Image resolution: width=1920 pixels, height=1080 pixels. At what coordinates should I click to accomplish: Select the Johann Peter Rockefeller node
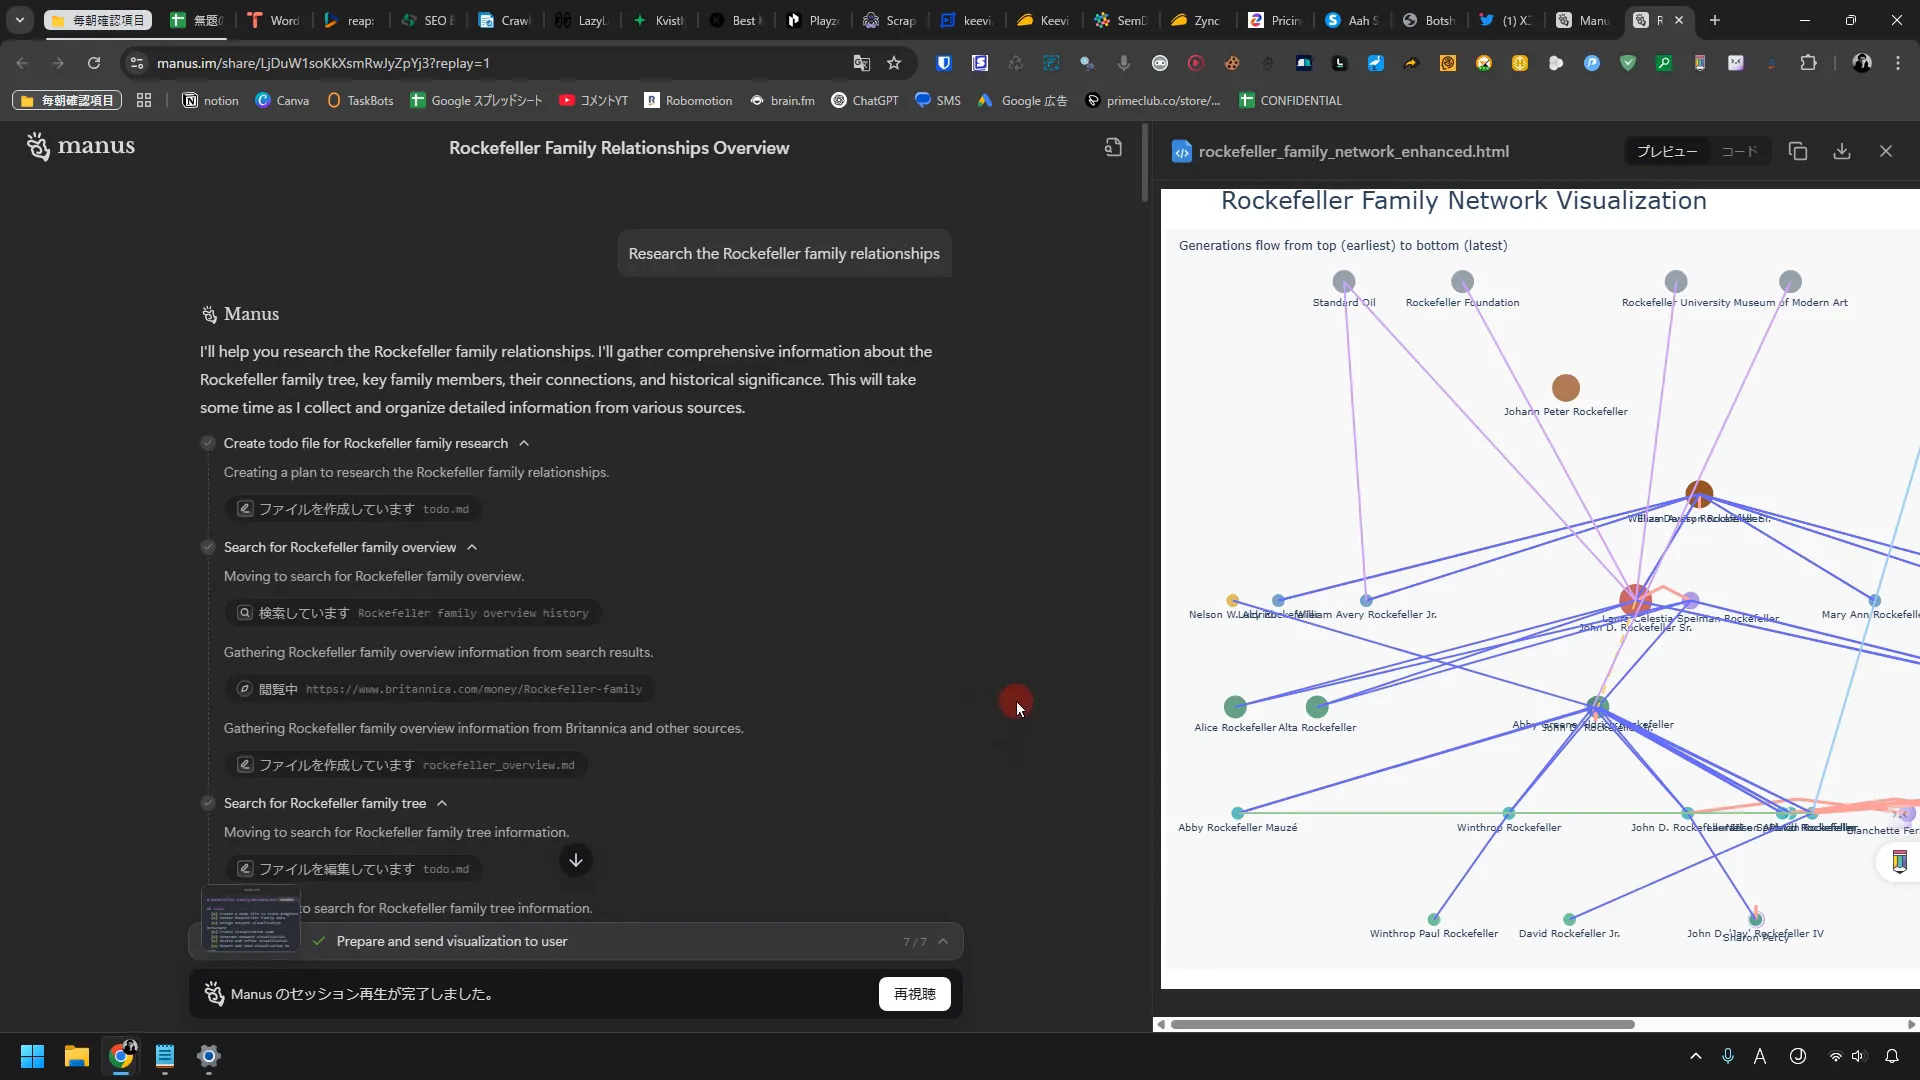(x=1566, y=387)
